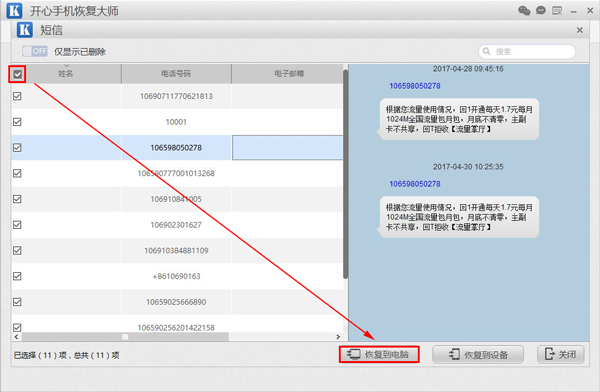600x392 pixels.
Task: Click the 电子邮箱 column header
Action: 289,74
